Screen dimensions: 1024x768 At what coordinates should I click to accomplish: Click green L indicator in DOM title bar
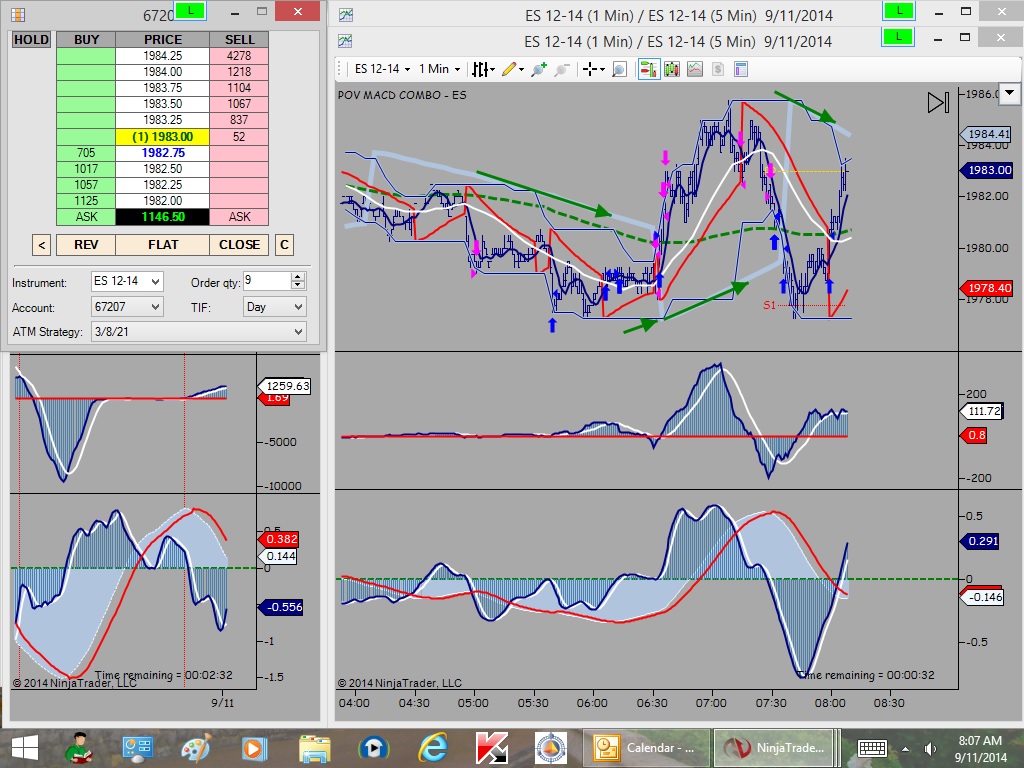click(191, 10)
